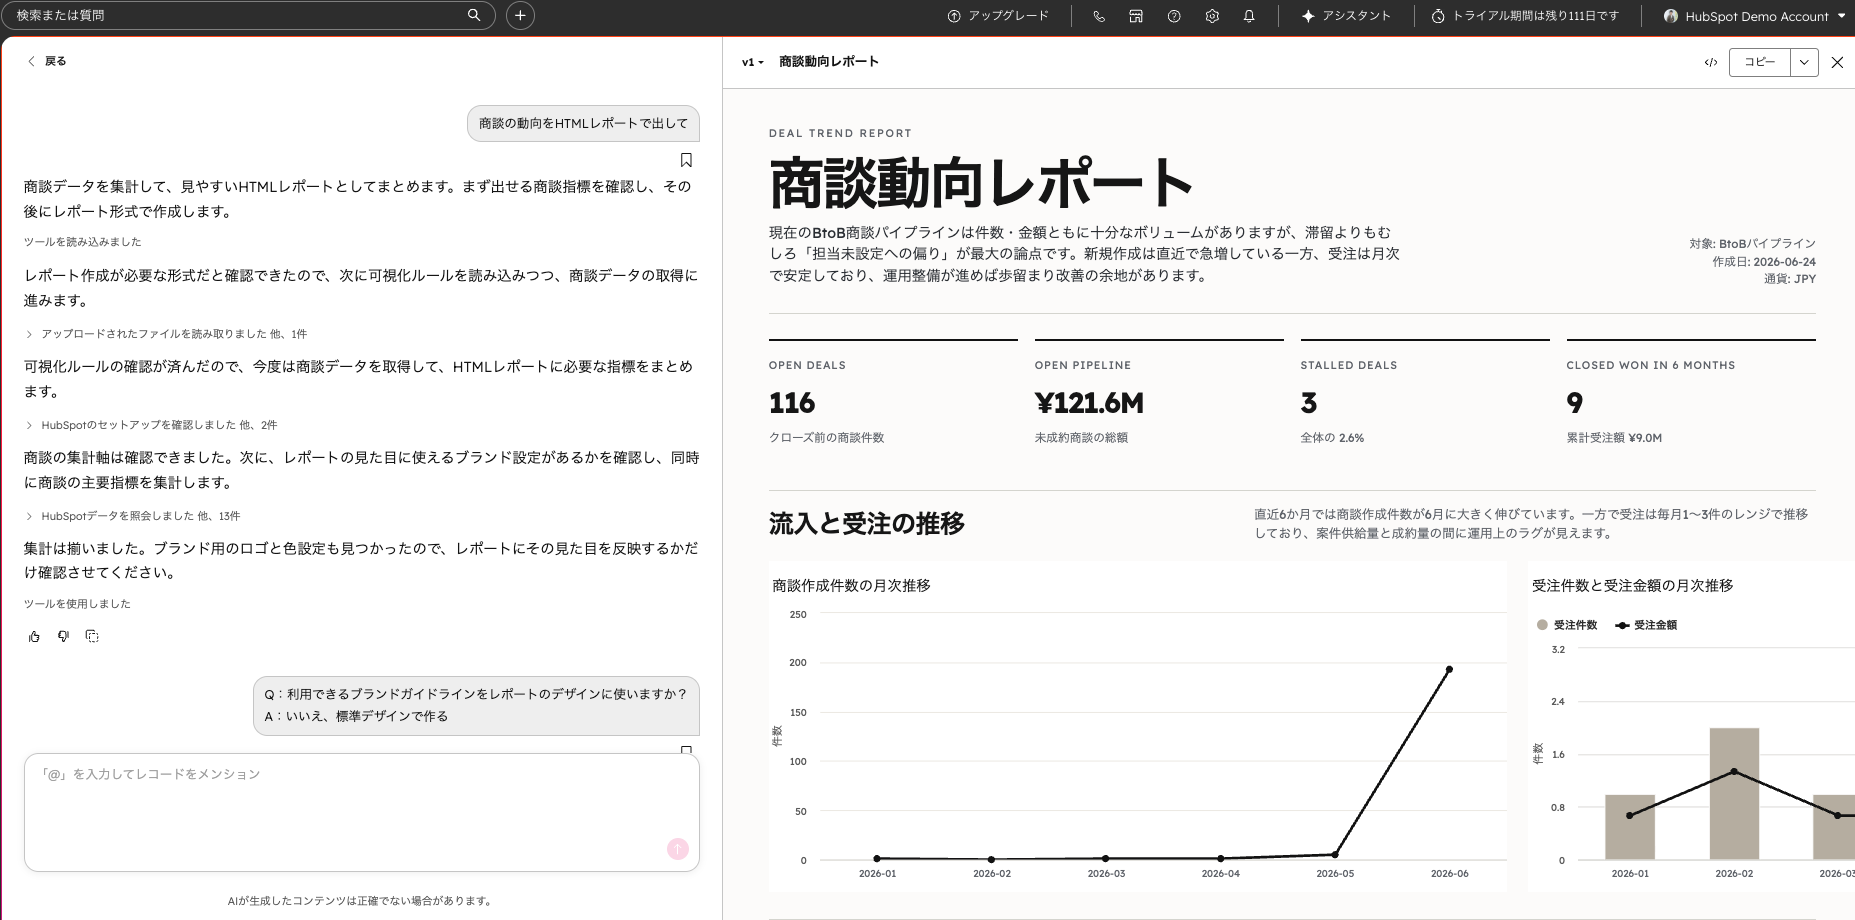Click the 受注件数 legend item

click(x=1567, y=625)
